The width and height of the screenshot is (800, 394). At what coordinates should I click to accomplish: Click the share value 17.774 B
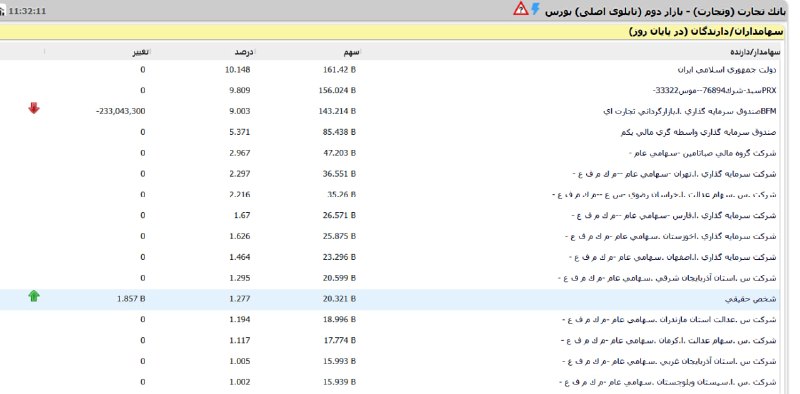[339, 341]
